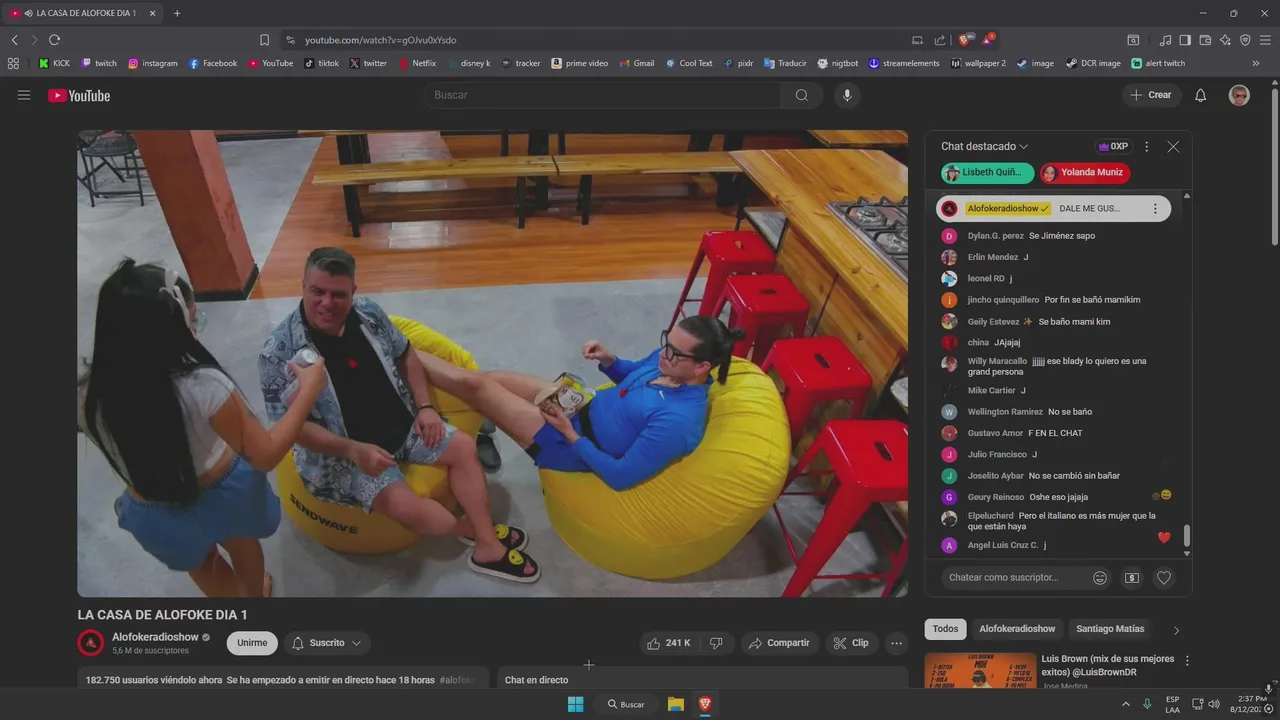The height and width of the screenshot is (720, 1280).
Task: Toggle the browser sidebar panel
Action: [x=1185, y=40]
